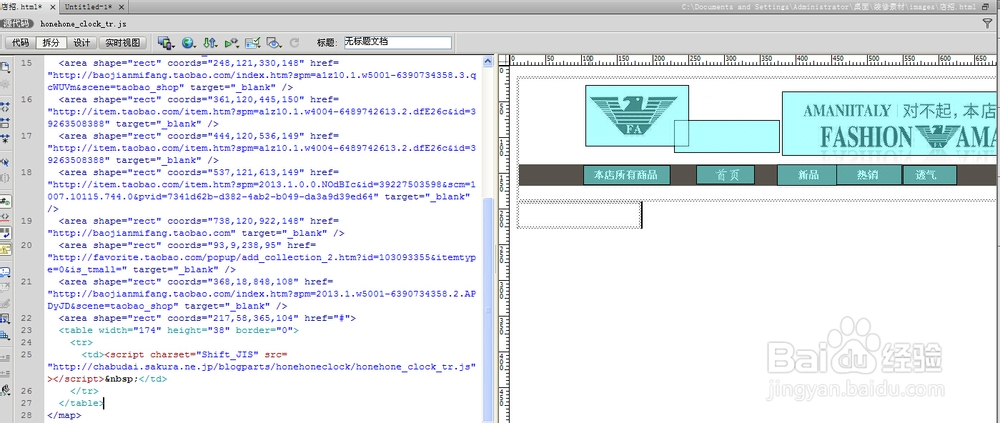Click the line number 18 in code gutter
Image resolution: width=1000 pixels, height=423 pixels.
pos(26,172)
